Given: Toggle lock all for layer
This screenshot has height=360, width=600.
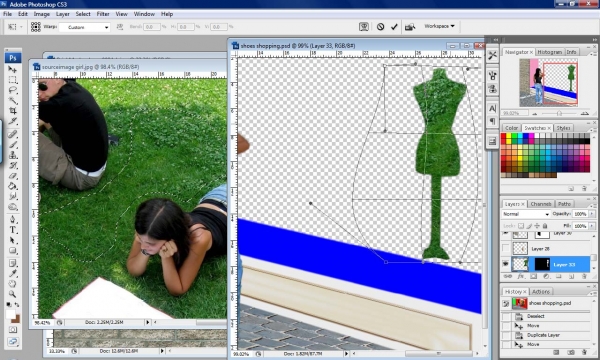Looking at the screenshot, I should 545,226.
